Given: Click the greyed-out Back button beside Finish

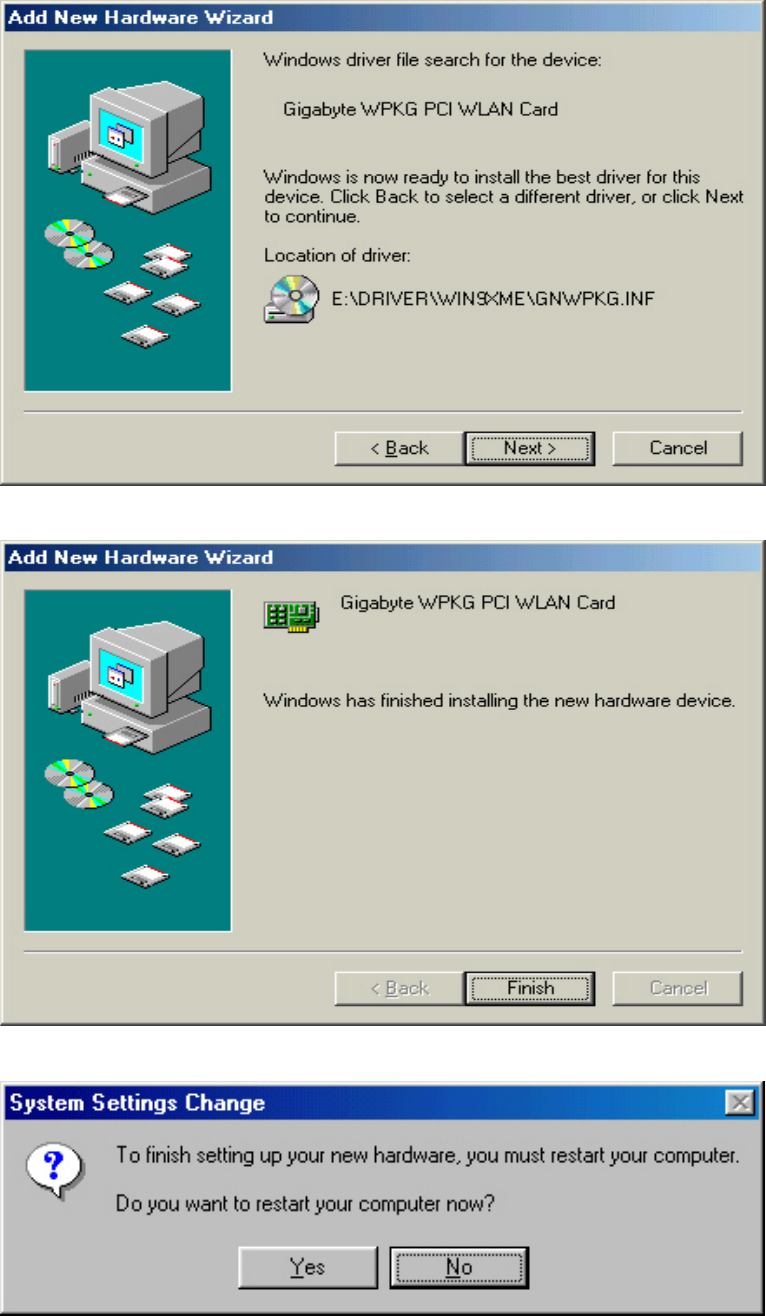Looking at the screenshot, I should pyautogui.click(x=399, y=988).
